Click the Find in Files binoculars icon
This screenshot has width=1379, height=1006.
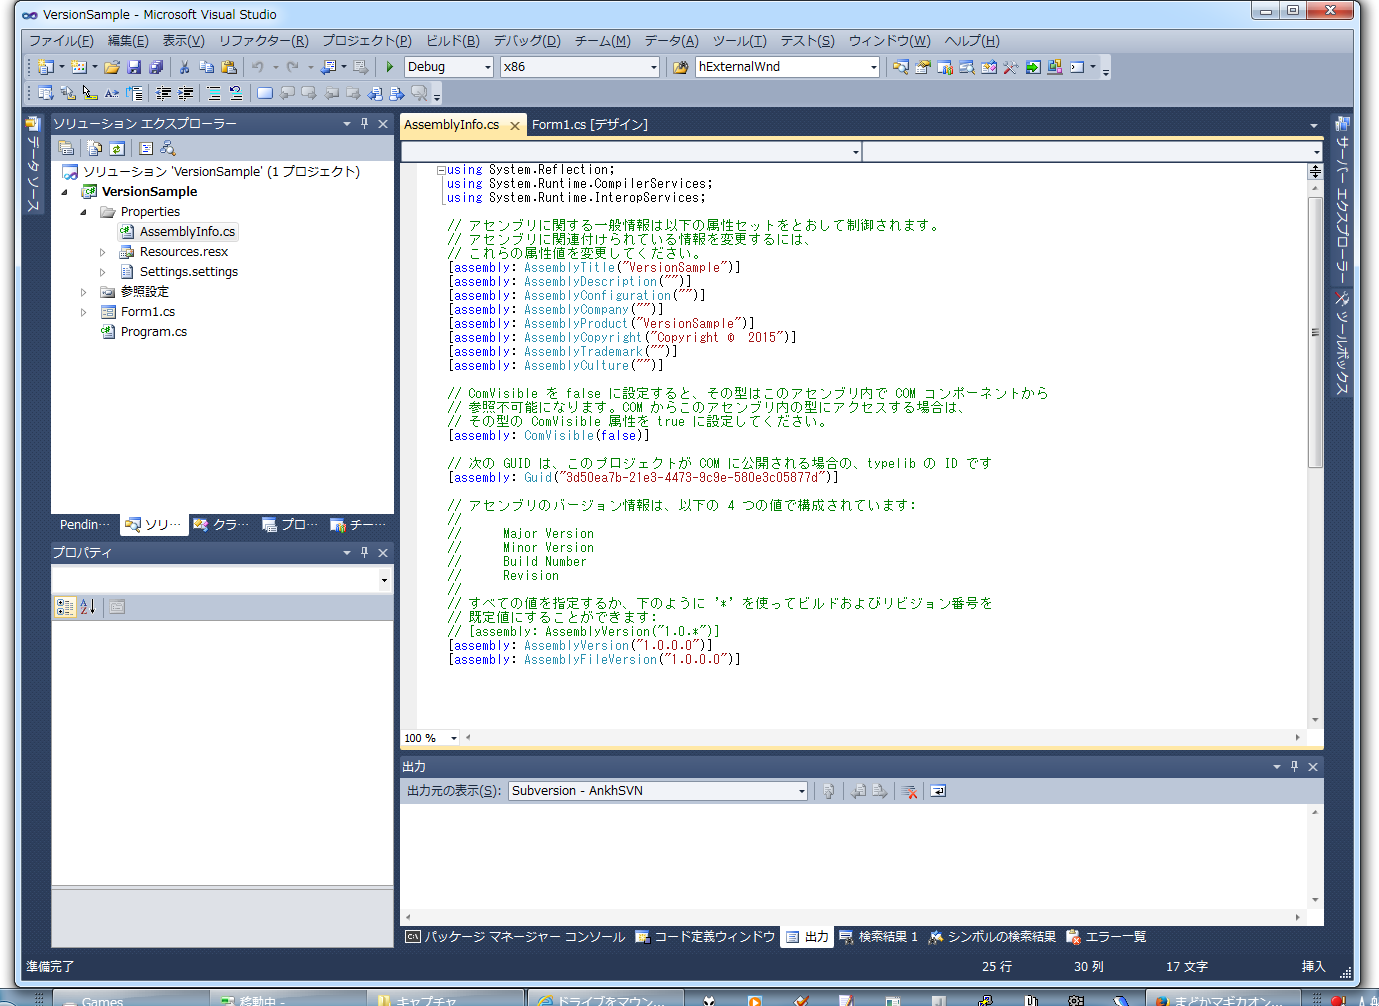(681, 67)
